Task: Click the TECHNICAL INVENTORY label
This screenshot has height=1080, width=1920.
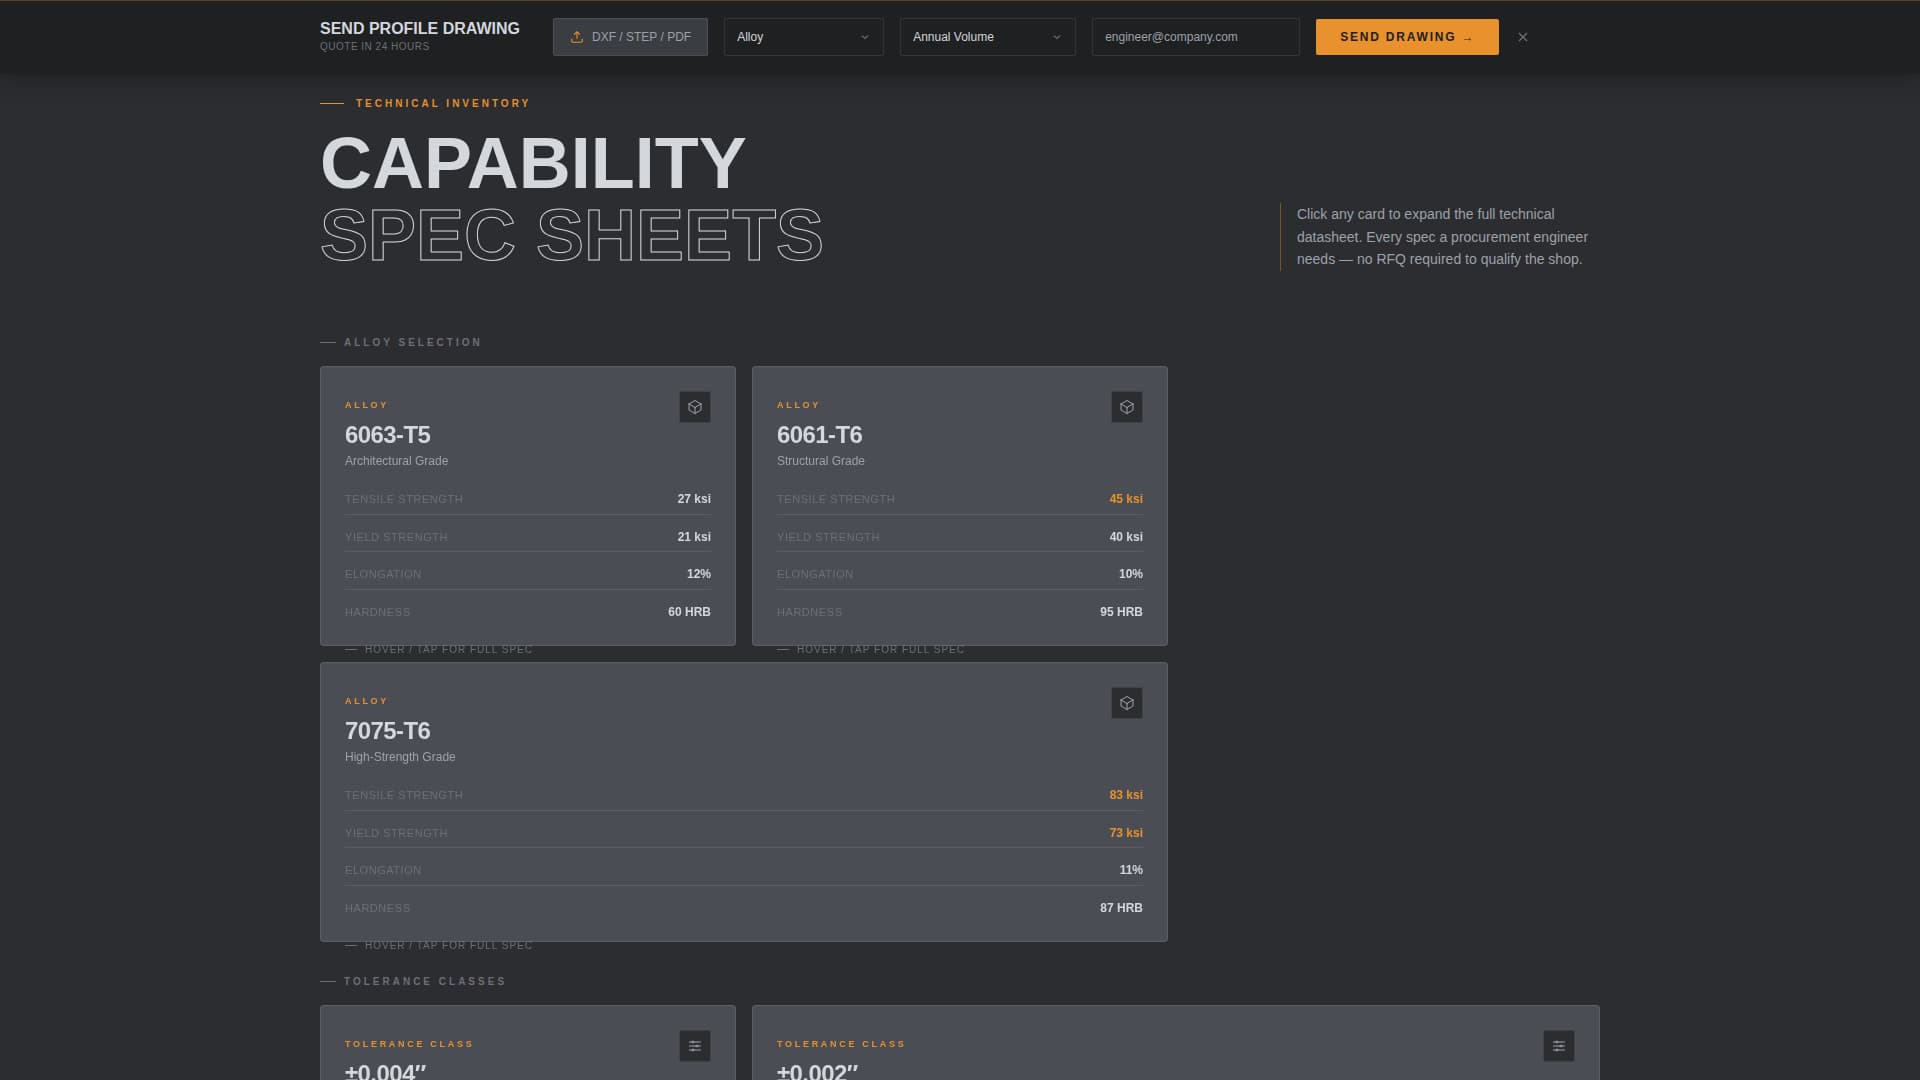Action: [442, 103]
